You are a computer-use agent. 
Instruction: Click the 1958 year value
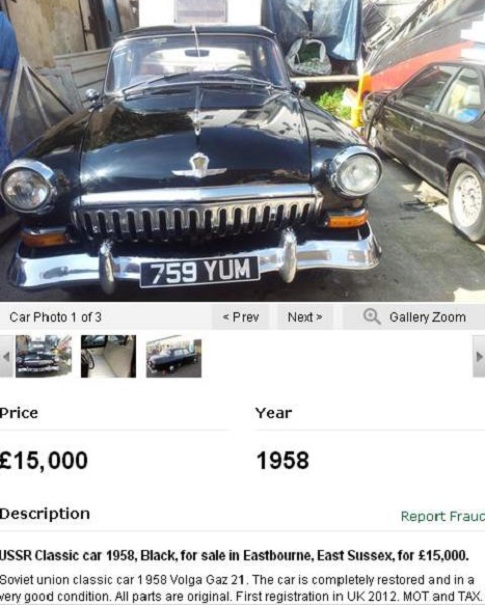click(x=283, y=460)
